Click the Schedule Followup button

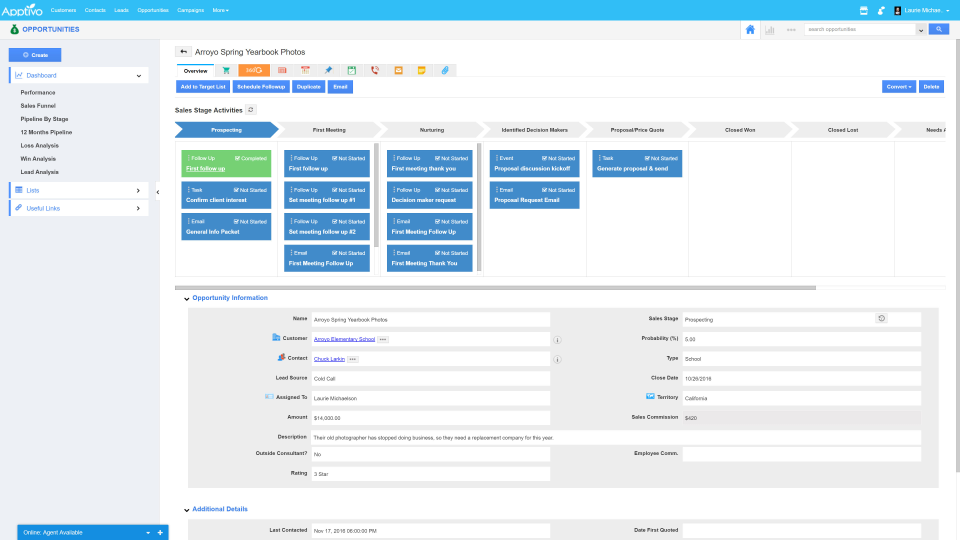261,87
